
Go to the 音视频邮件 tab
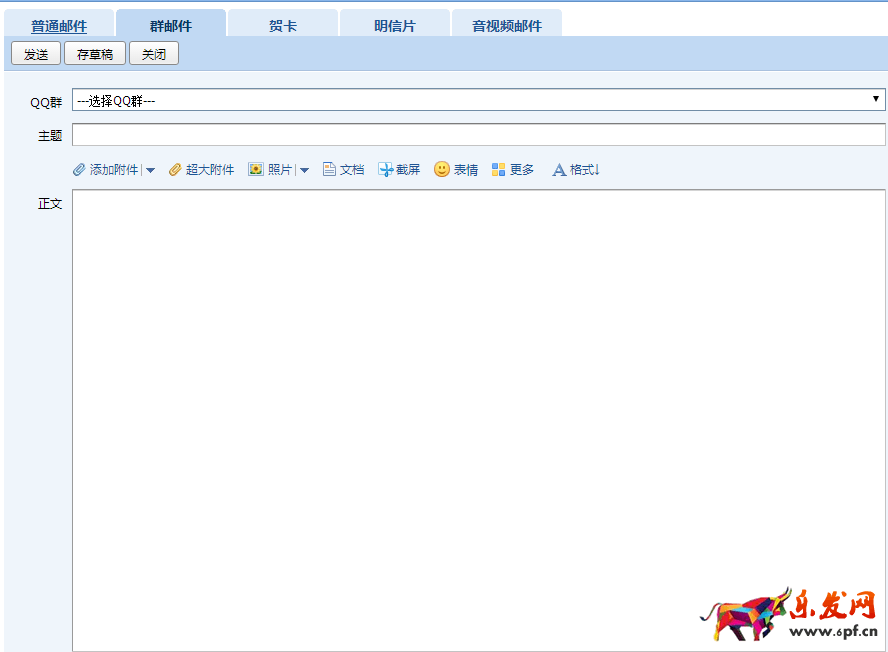507,26
